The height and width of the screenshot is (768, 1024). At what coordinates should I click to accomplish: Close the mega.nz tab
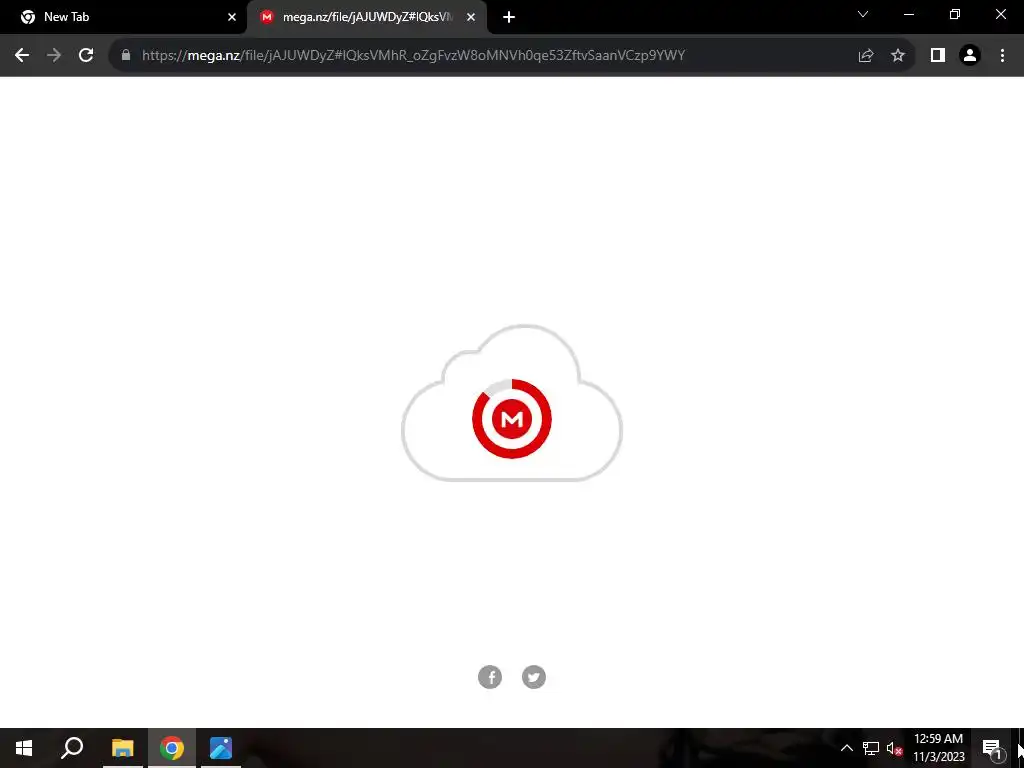(471, 17)
